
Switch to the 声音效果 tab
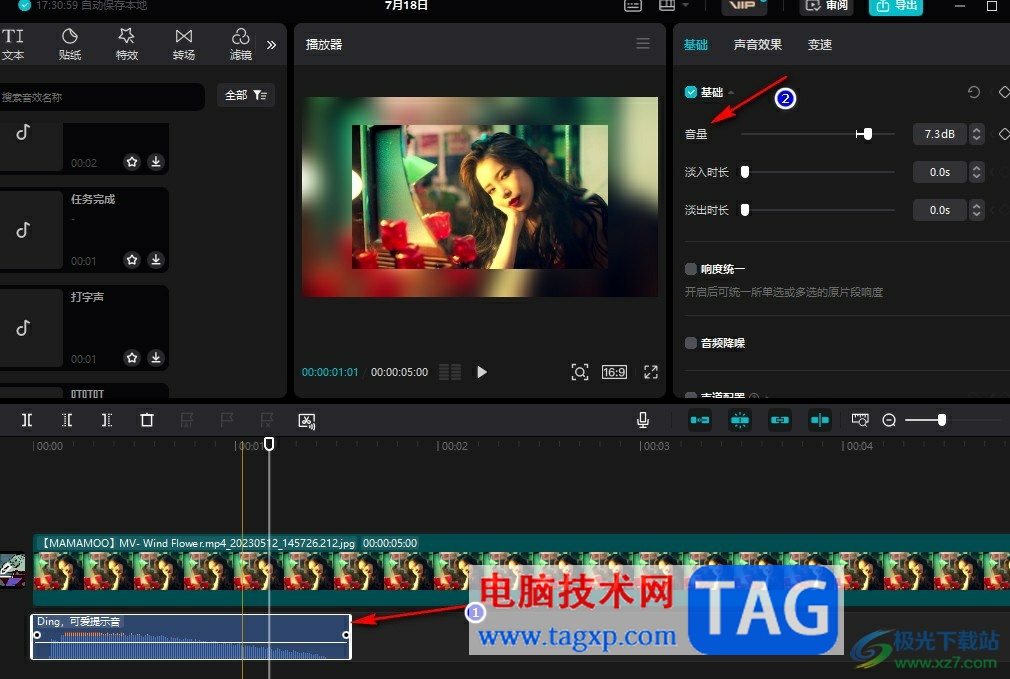(x=758, y=44)
